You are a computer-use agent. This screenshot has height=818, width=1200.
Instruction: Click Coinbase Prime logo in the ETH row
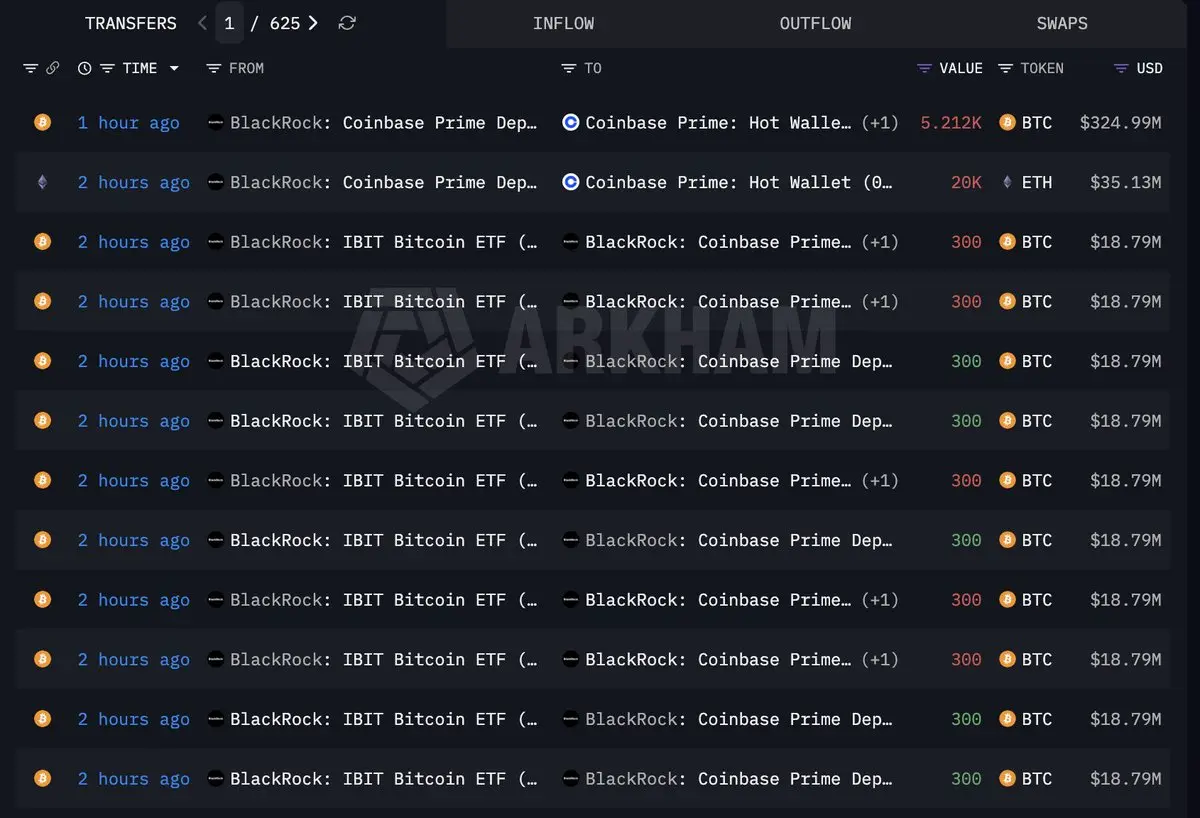(571, 183)
